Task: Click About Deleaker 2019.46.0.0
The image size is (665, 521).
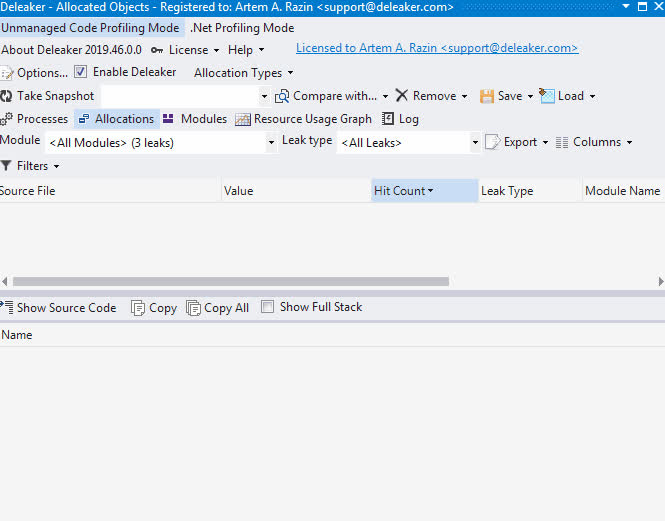Action: 71,50
